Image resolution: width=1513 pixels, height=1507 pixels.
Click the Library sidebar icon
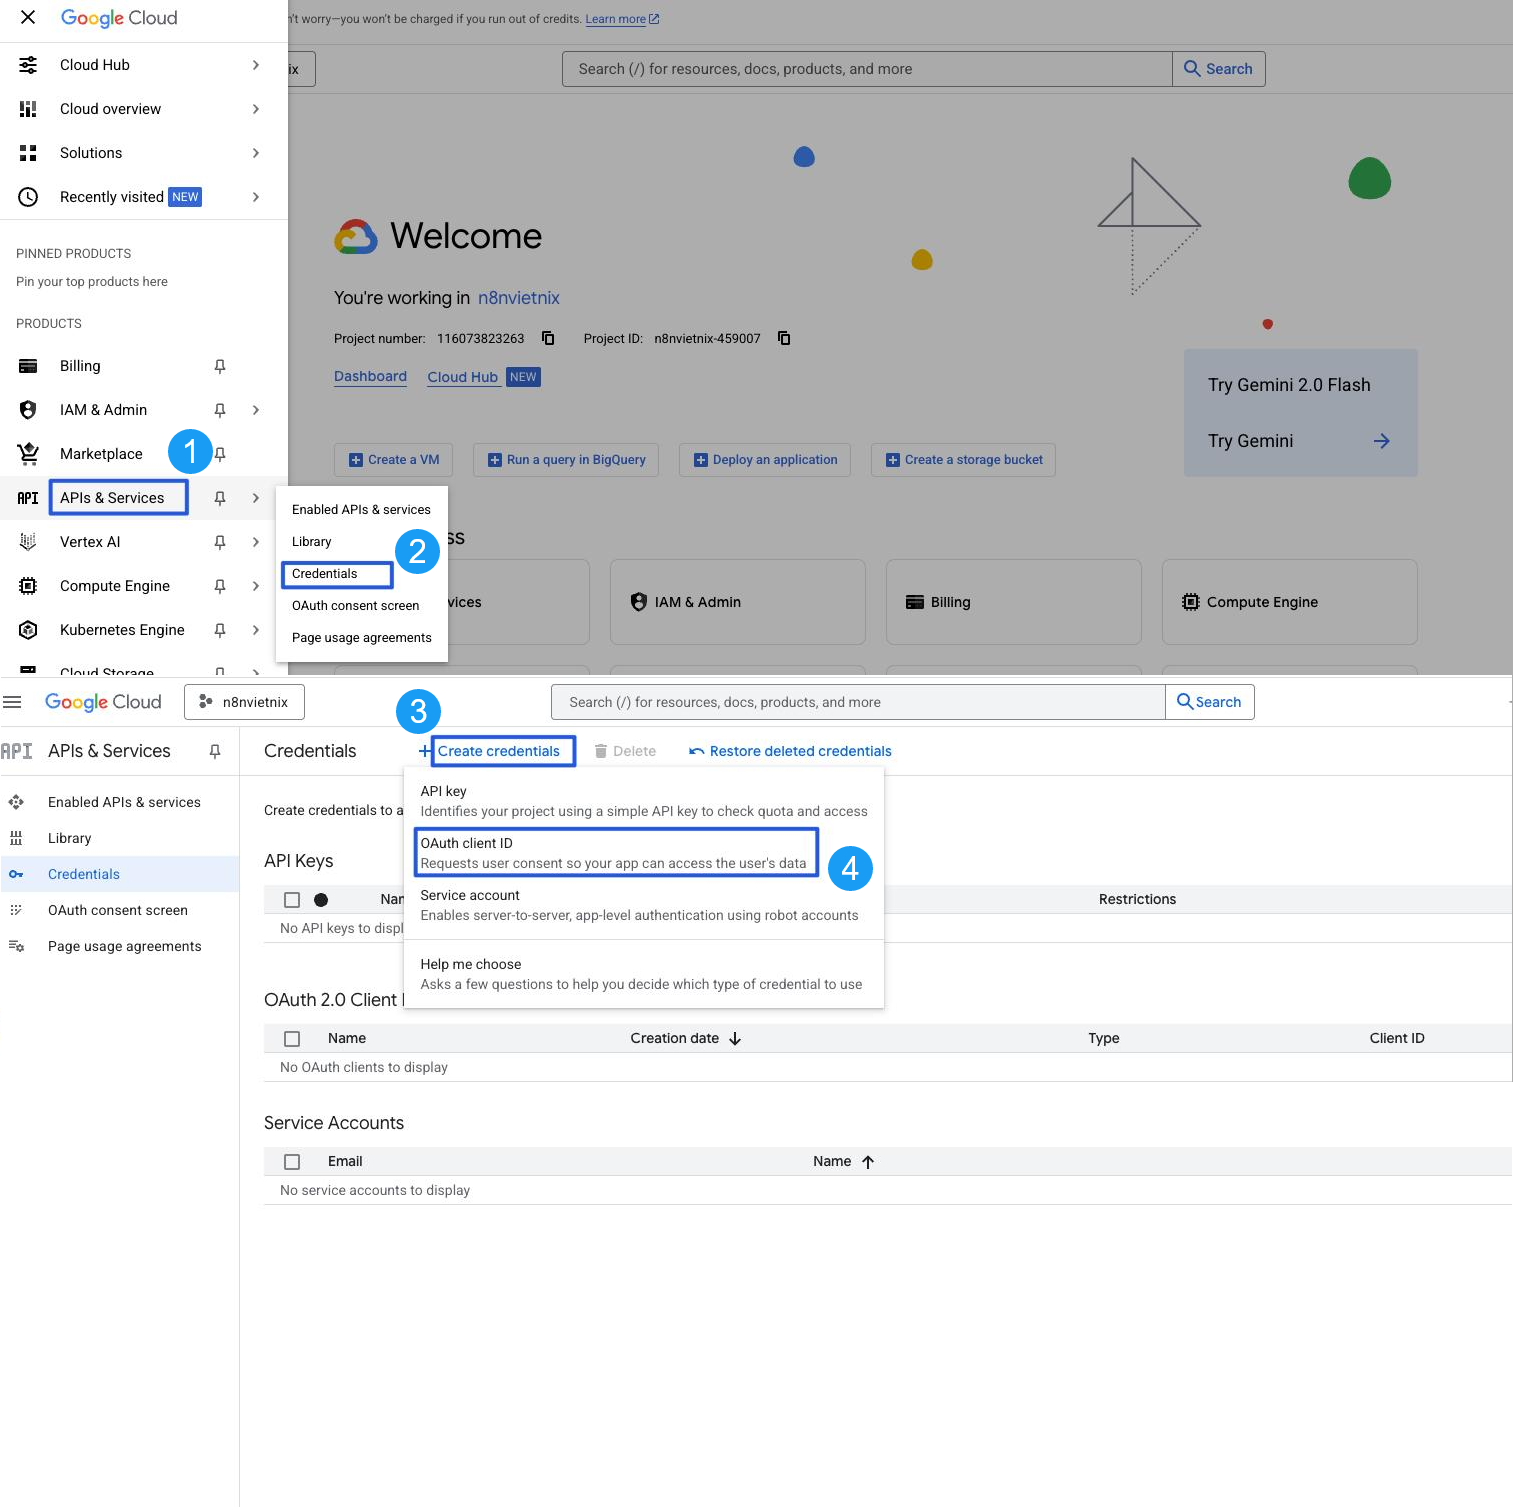16,838
